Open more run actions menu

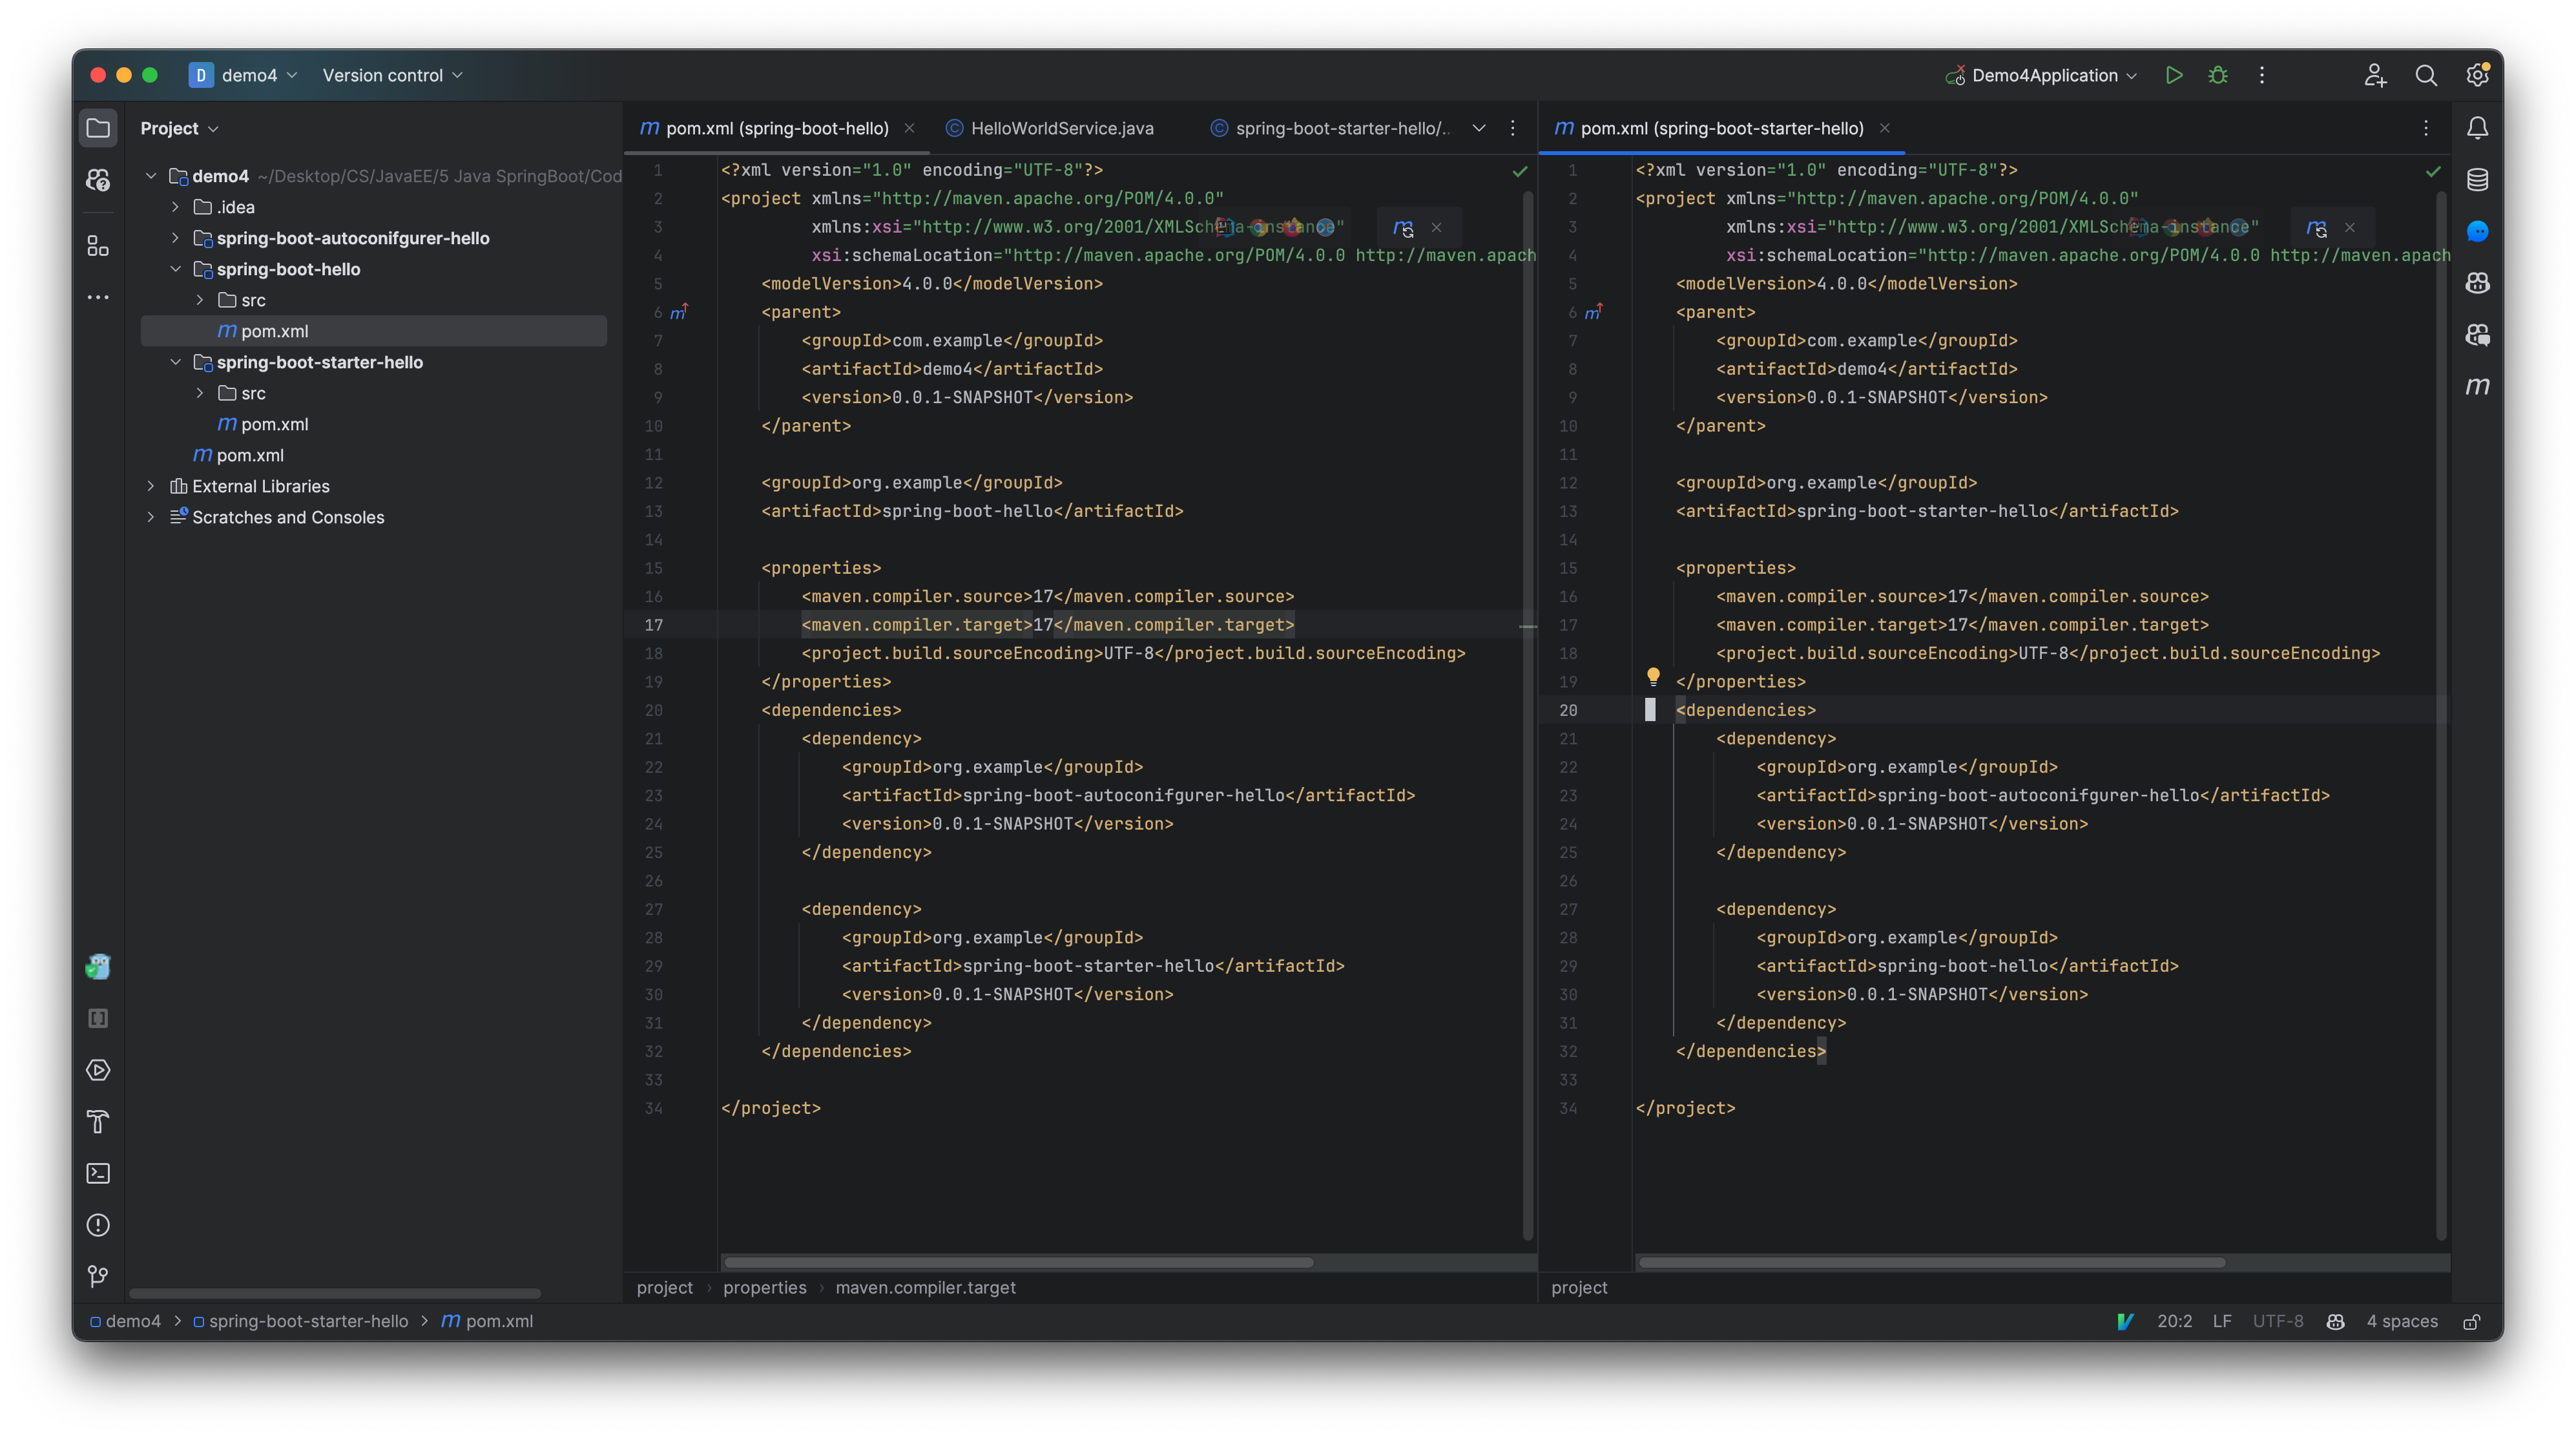2262,75
